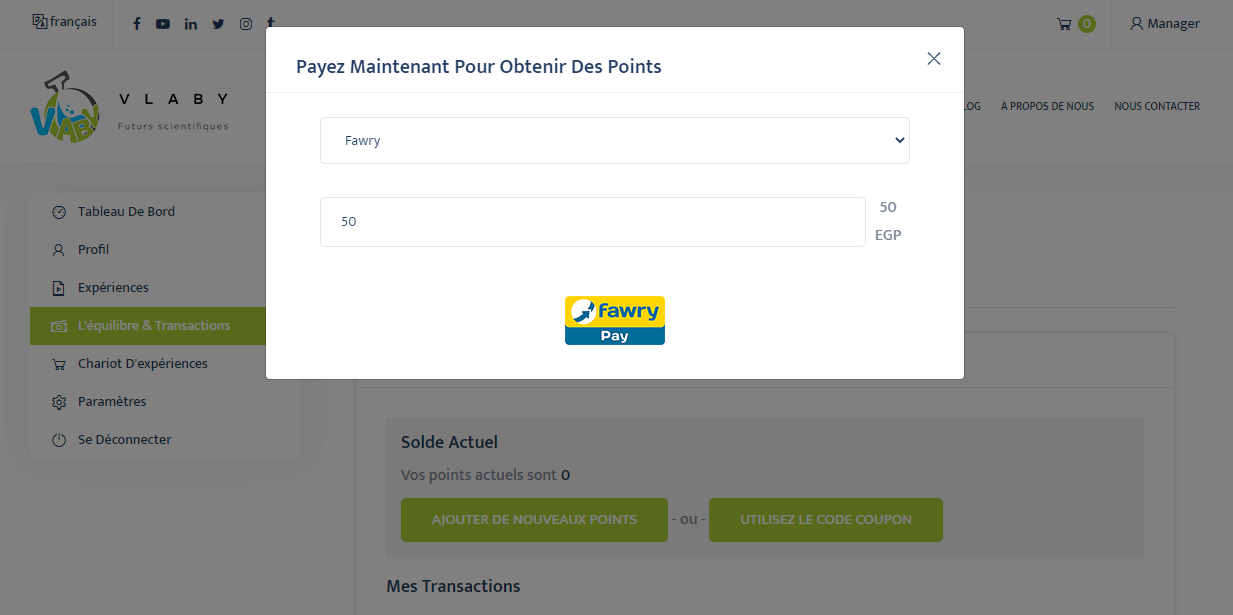Click the Fawry Pay logo button
This screenshot has height=615, width=1233.
tap(615, 320)
